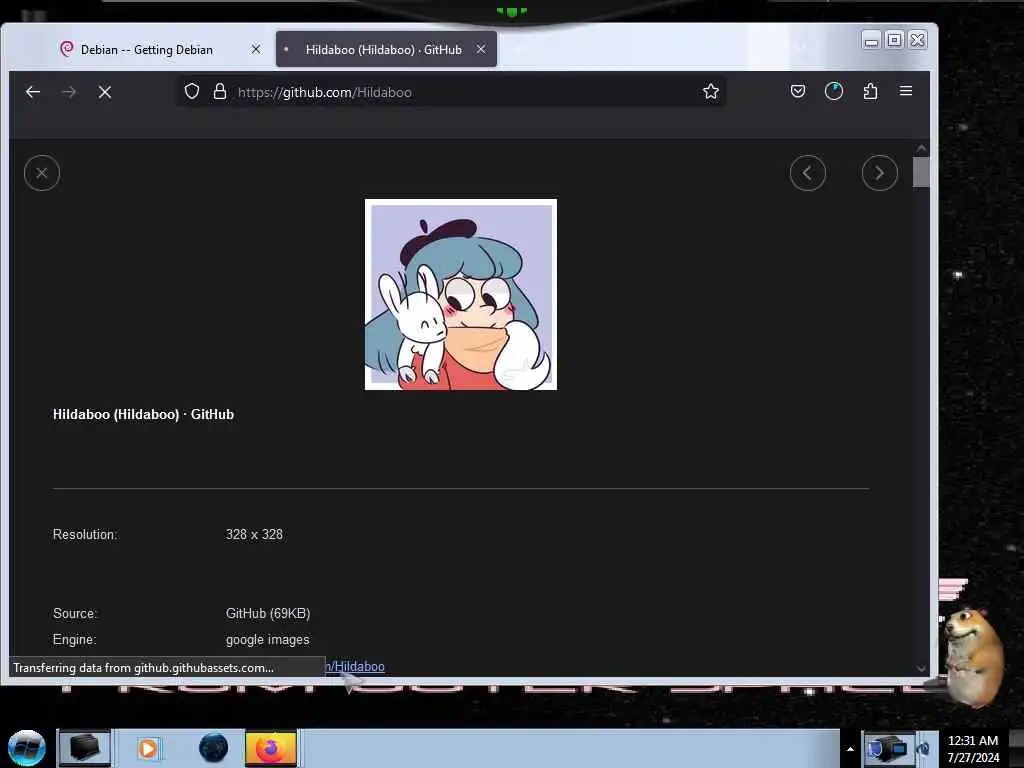Image resolution: width=1024 pixels, height=768 pixels.
Task: Open the Firefox account profile icon
Action: pos(833,91)
